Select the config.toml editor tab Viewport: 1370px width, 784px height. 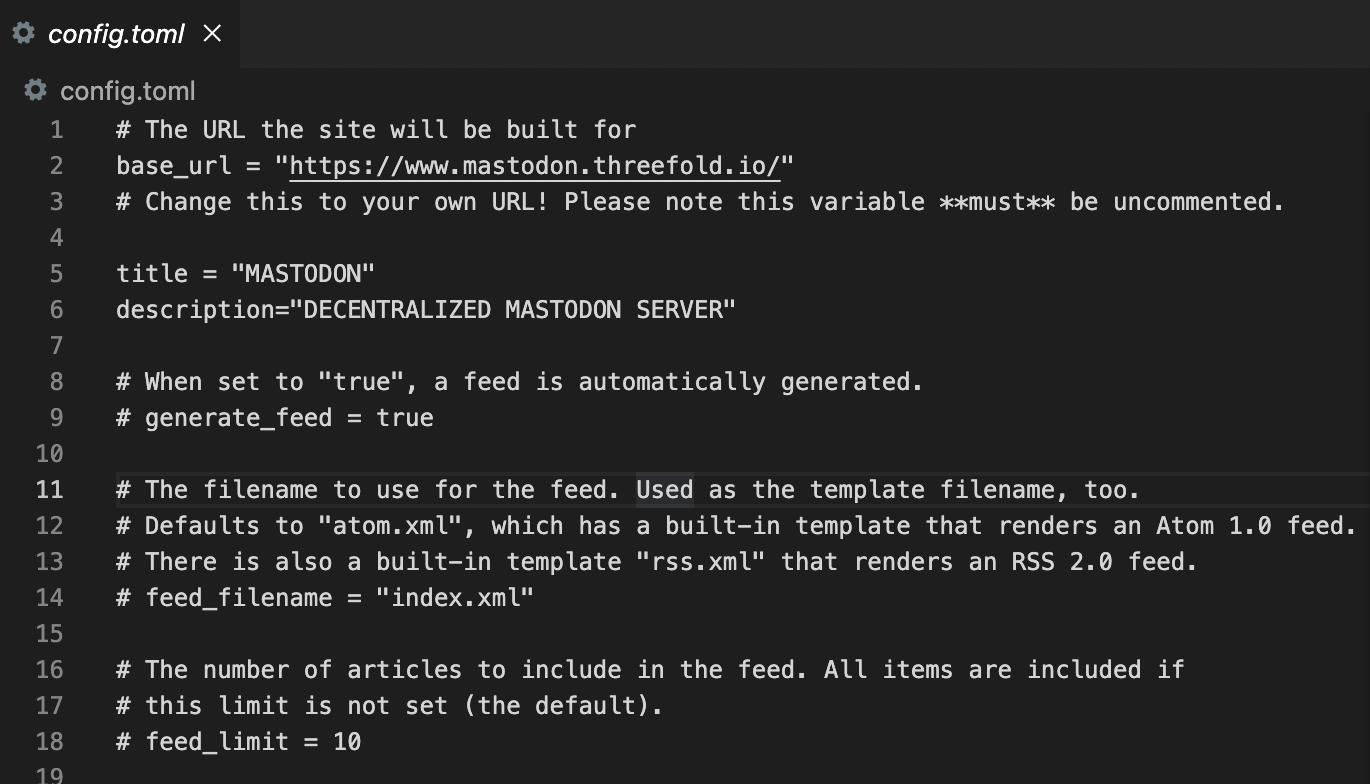click(x=116, y=34)
